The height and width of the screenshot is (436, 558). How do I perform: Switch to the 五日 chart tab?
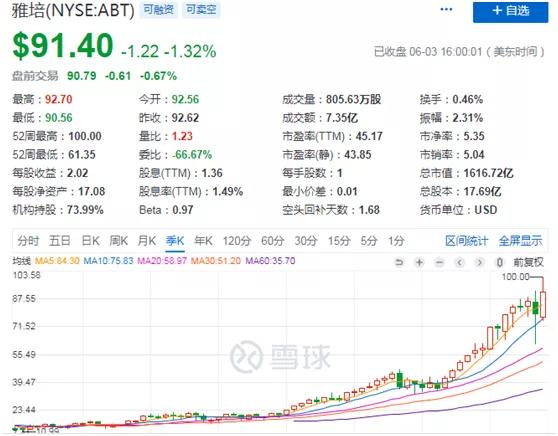click(59, 241)
